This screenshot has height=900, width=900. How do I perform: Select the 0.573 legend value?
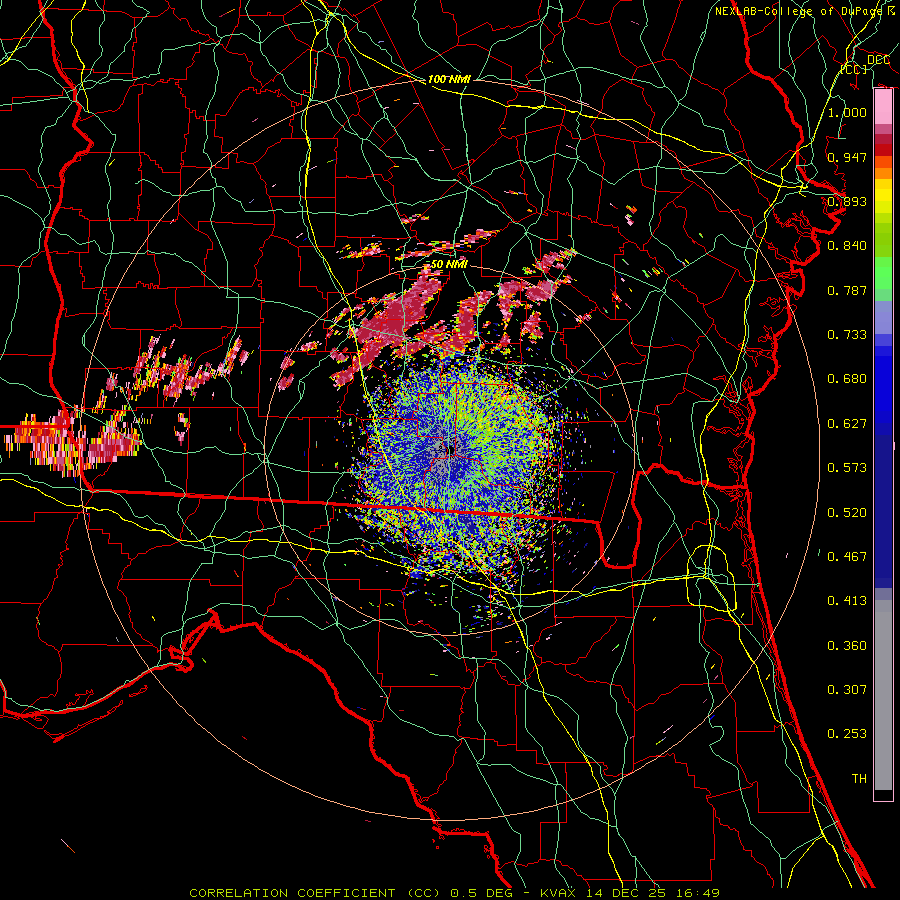[847, 468]
